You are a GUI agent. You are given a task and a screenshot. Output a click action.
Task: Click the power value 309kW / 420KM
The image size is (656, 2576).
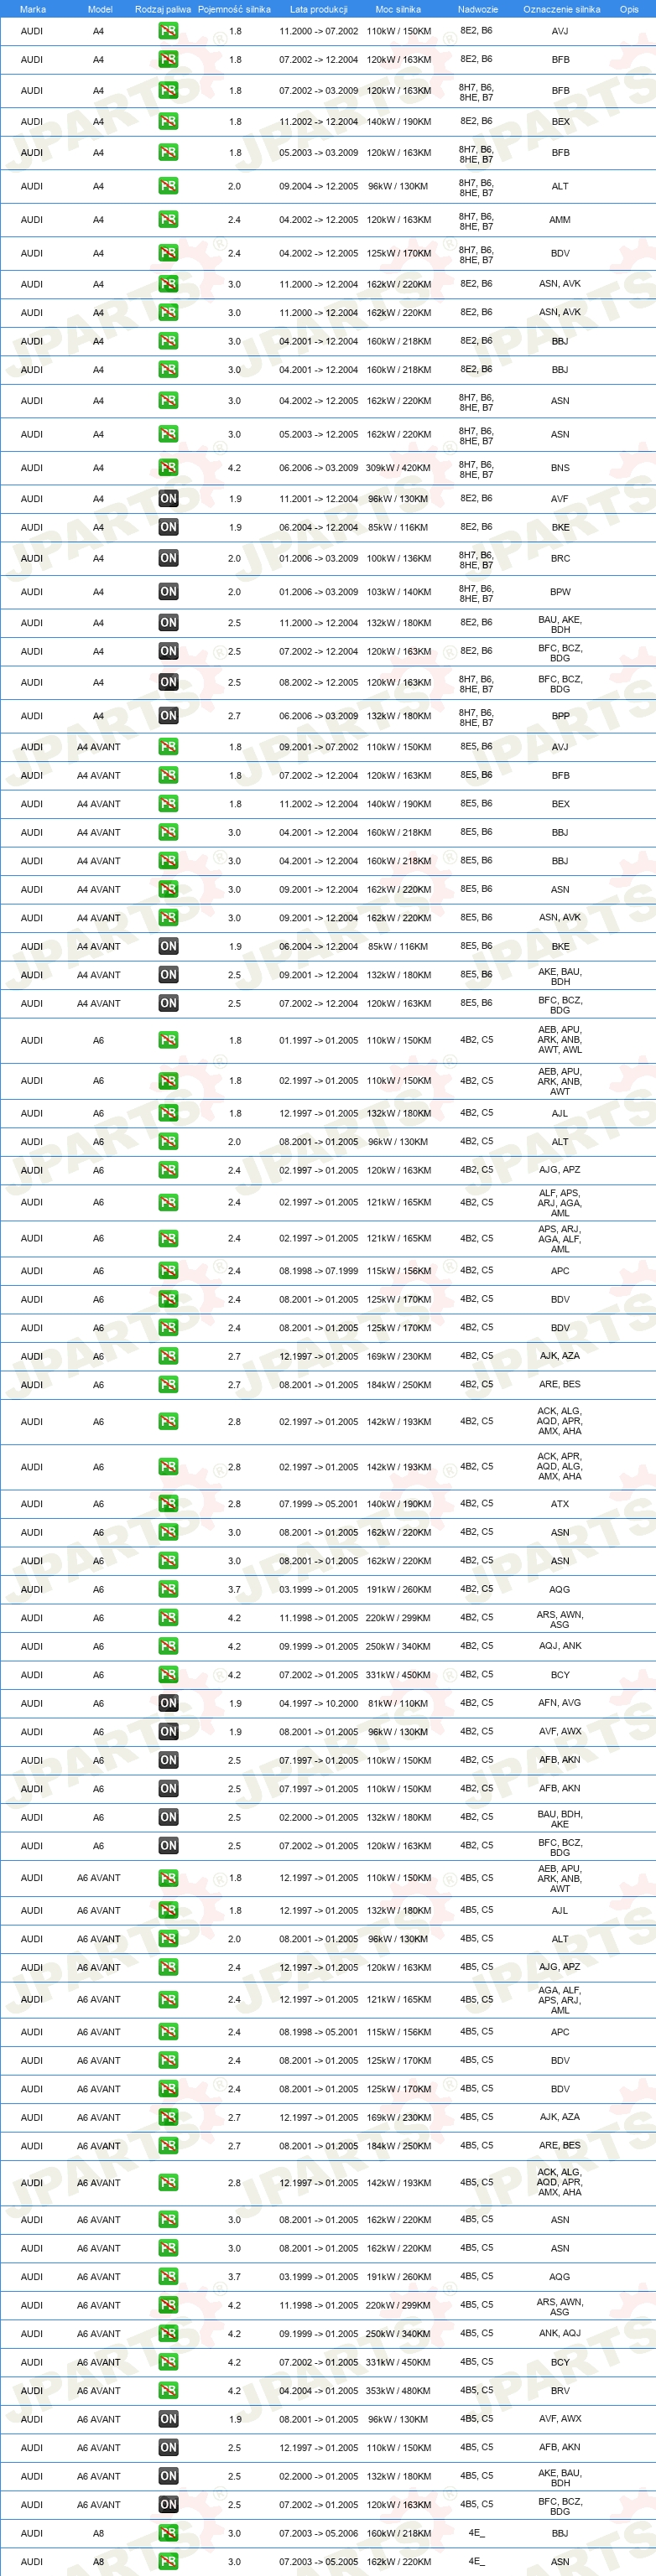click(398, 467)
